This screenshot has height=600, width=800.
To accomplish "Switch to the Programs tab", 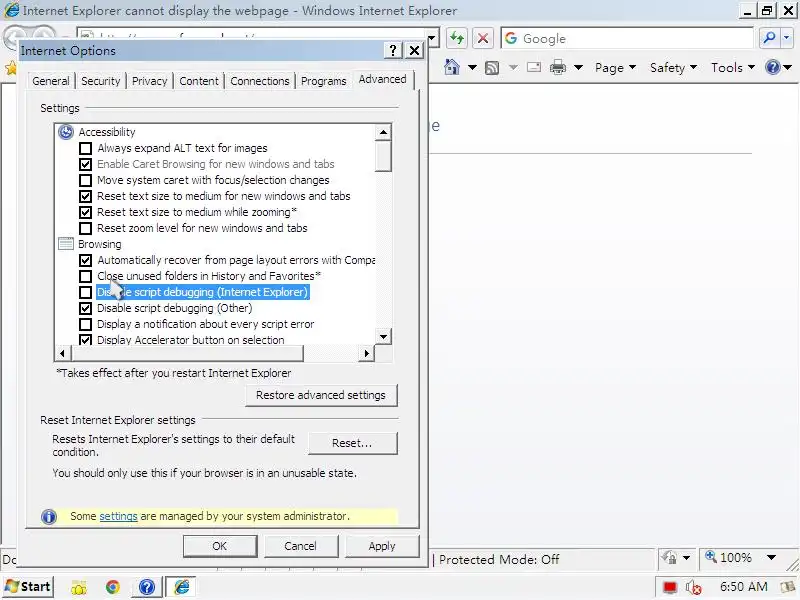I will click(x=323, y=81).
